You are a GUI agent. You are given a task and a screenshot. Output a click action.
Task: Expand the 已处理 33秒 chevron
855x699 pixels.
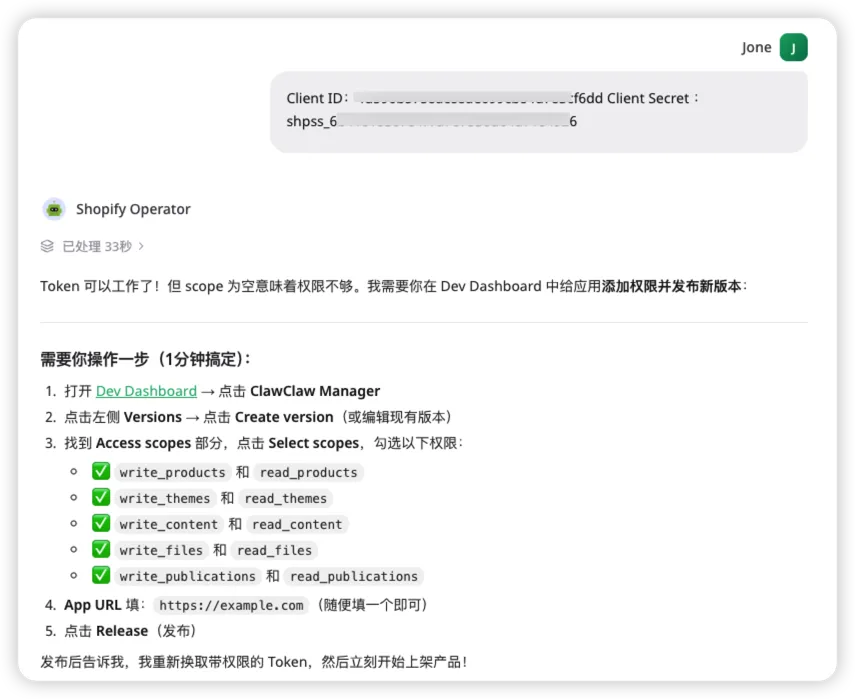141,246
